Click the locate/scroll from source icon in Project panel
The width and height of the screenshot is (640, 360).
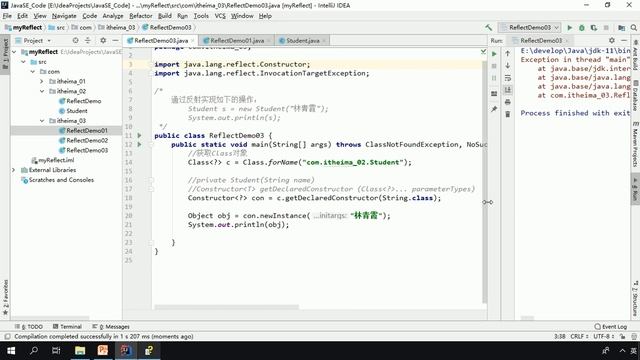click(x=76, y=40)
